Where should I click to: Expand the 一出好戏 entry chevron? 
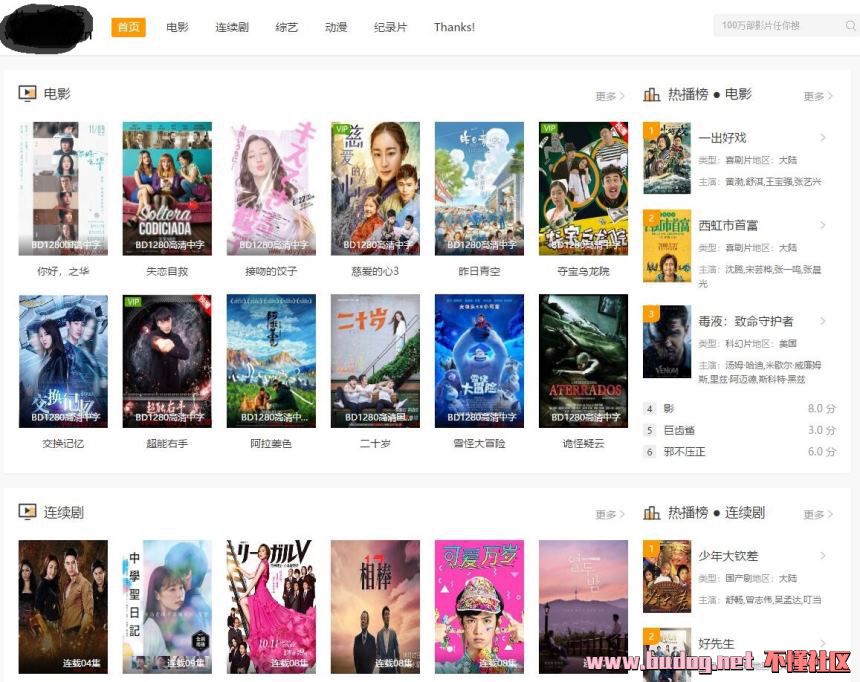pos(823,138)
